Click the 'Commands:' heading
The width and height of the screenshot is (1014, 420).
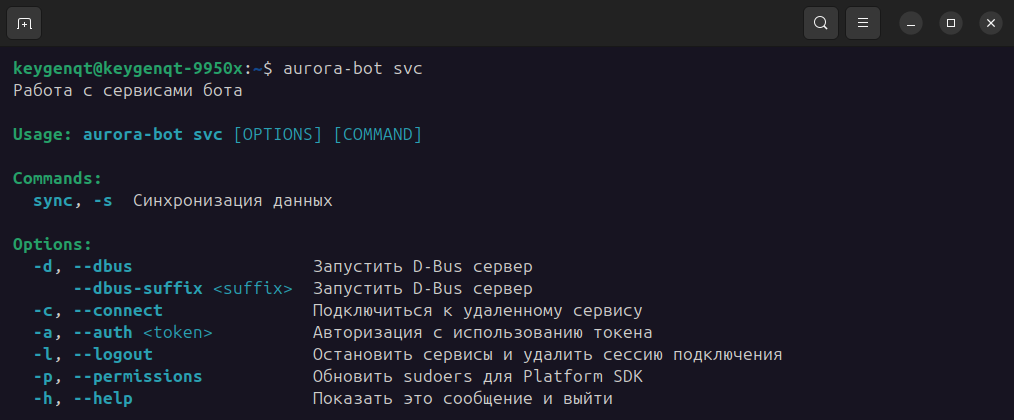(58, 179)
